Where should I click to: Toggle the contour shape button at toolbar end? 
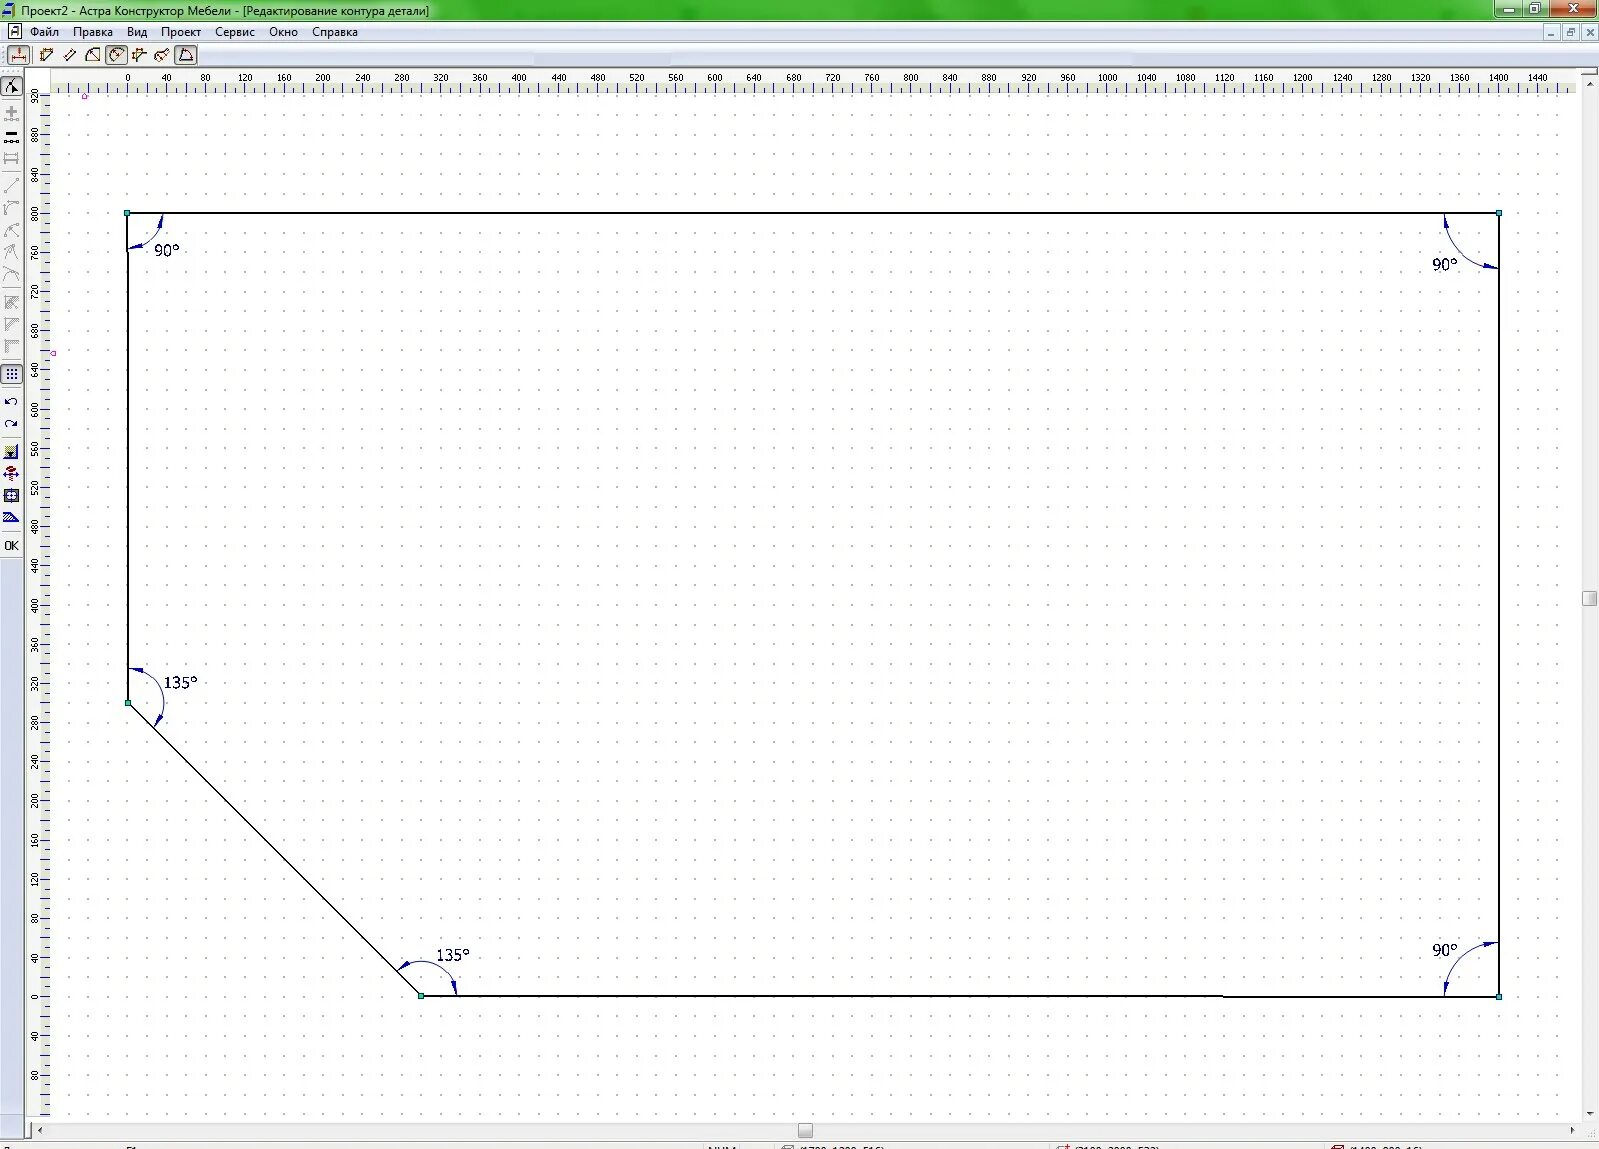pos(186,55)
